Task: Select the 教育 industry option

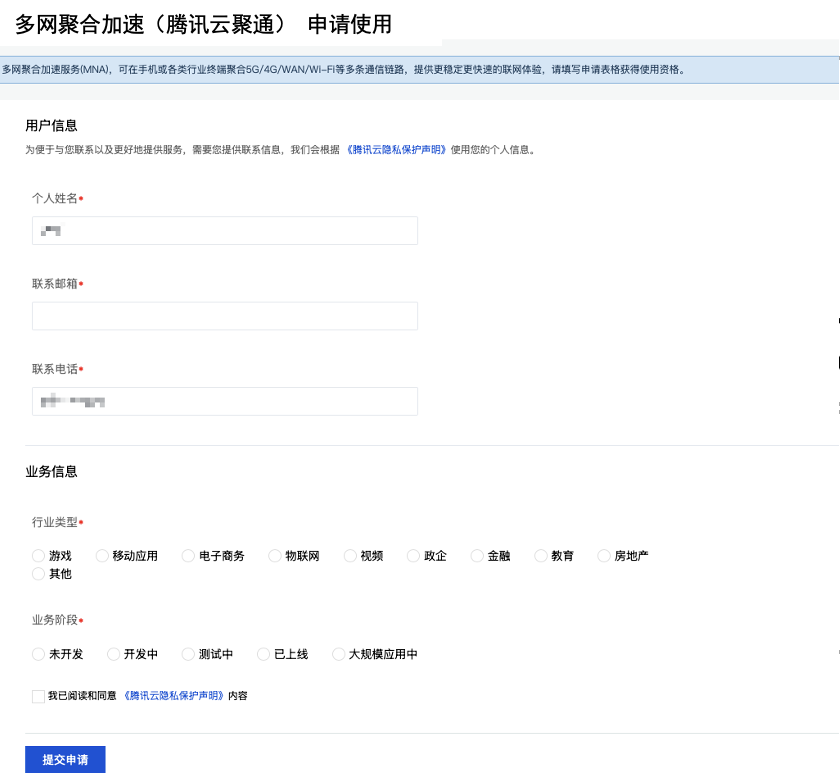Action: (541, 556)
